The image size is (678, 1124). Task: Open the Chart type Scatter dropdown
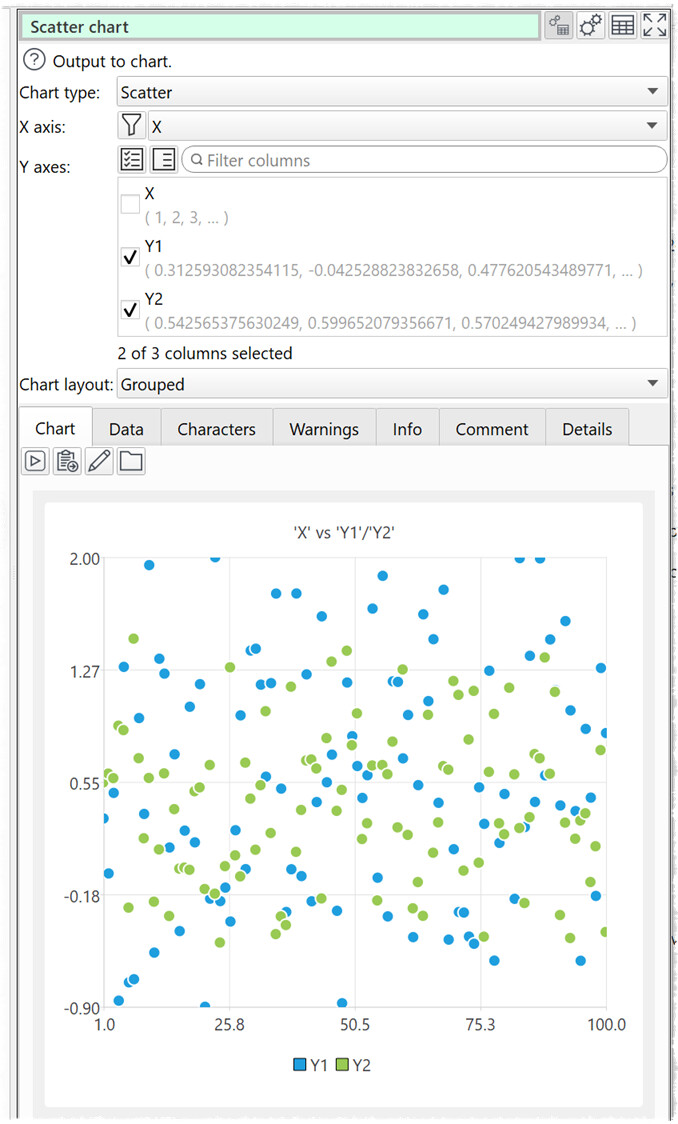(392, 92)
